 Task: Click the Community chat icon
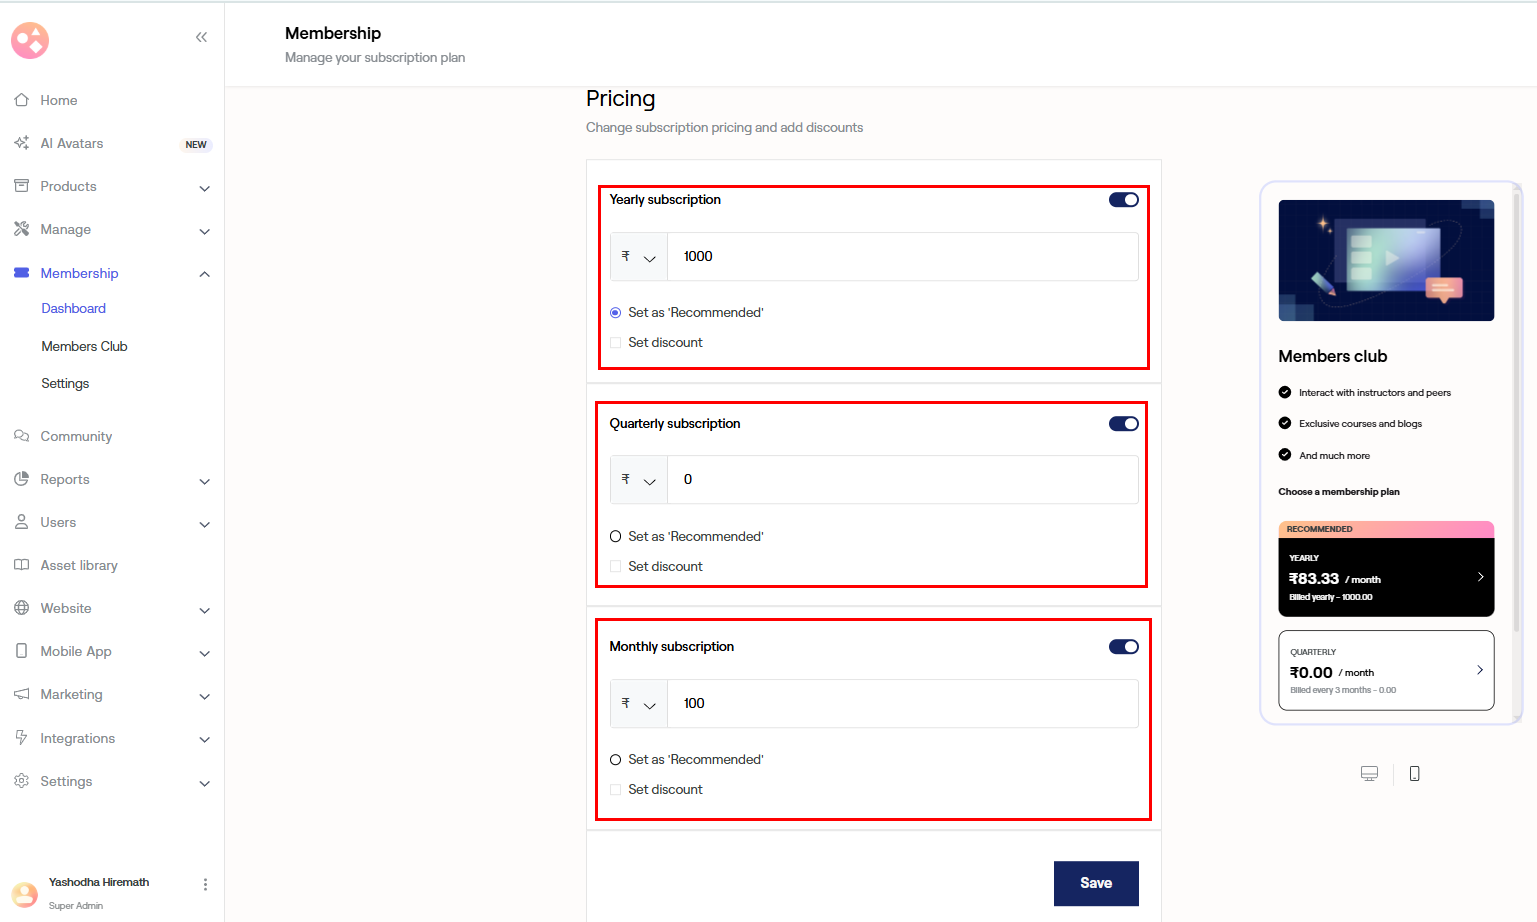pos(21,436)
